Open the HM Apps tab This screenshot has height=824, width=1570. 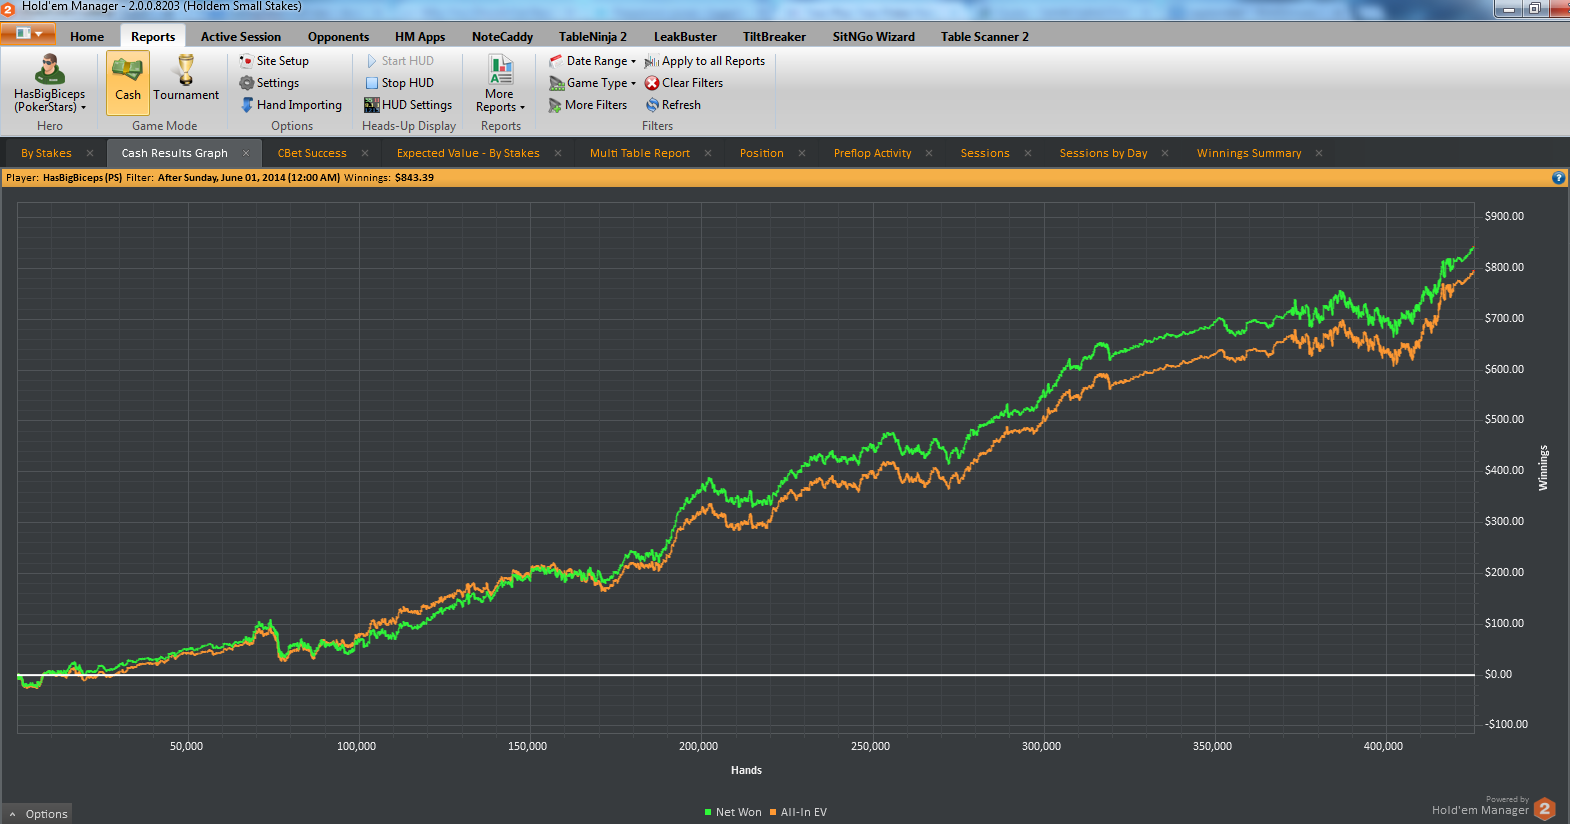click(x=420, y=37)
